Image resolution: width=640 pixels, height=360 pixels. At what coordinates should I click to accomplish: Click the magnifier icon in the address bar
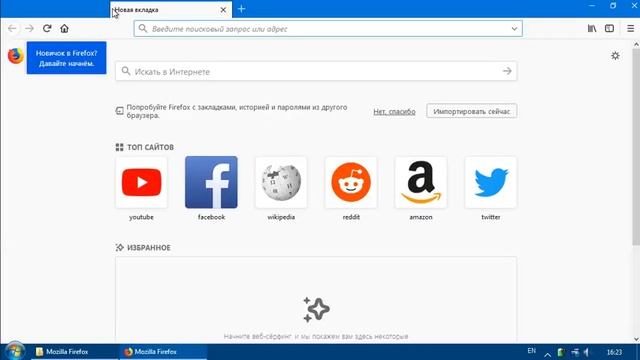142,29
